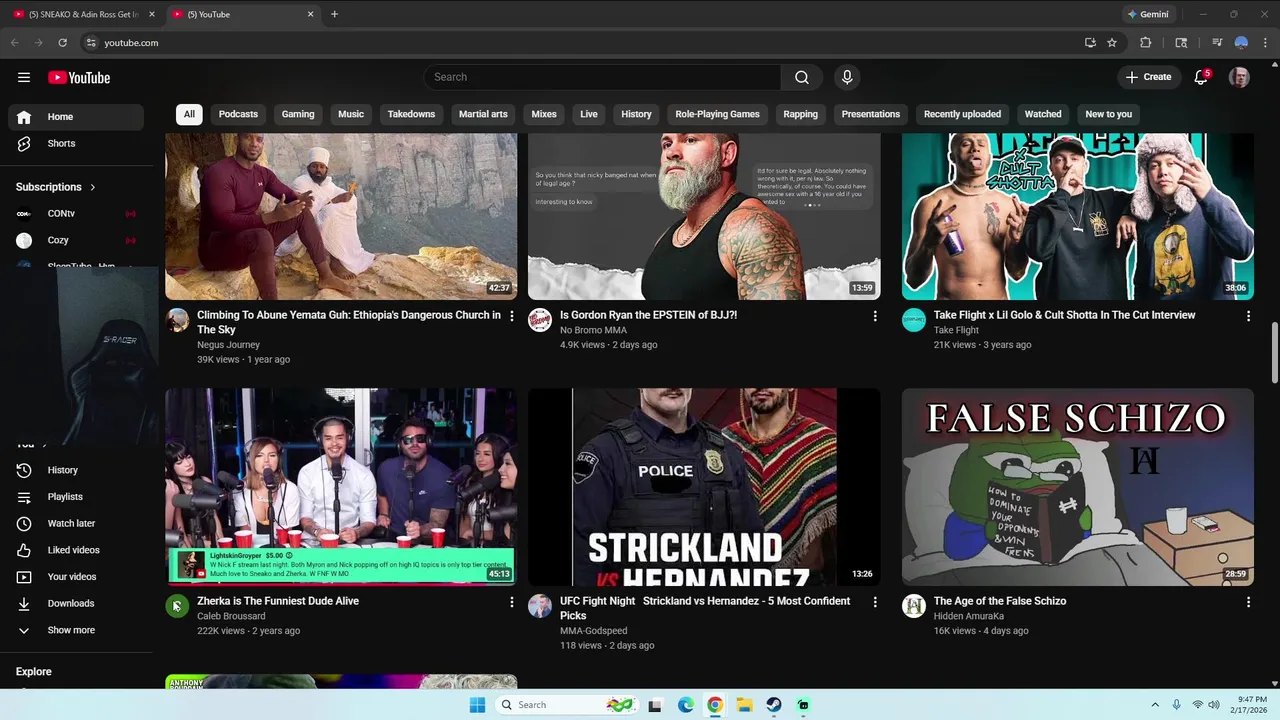Select the Gaming filter chip
Viewport: 1280px width, 720px height.
tap(298, 114)
